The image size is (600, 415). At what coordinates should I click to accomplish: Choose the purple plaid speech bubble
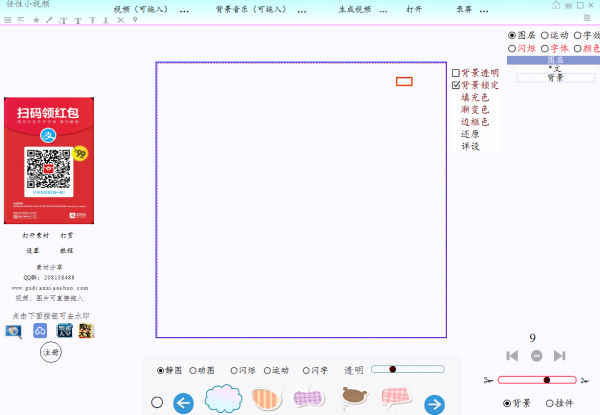tap(309, 397)
